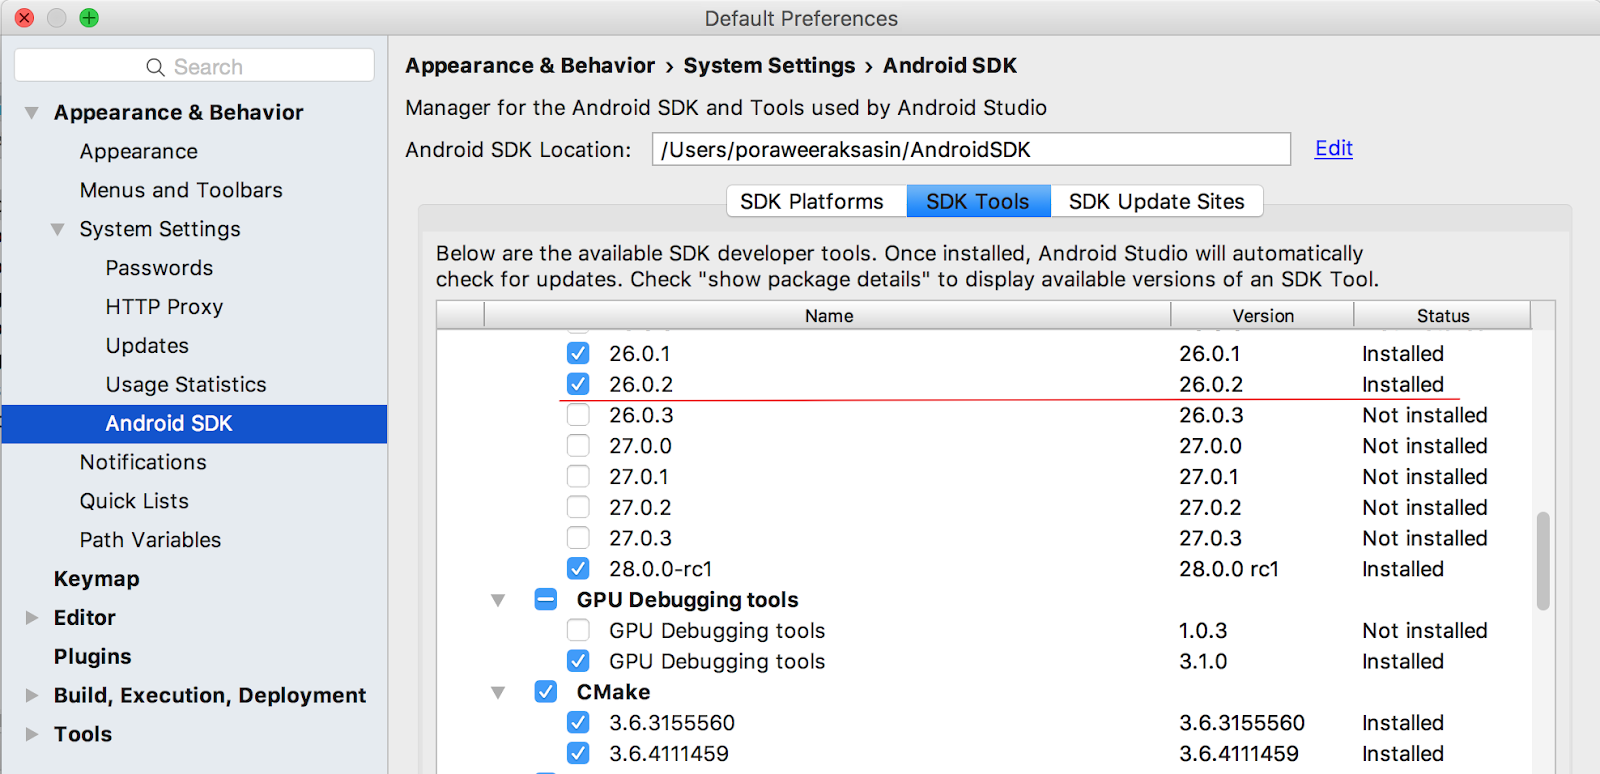This screenshot has width=1600, height=774.
Task: Check the 27.0.1 checkbox
Action: [x=578, y=476]
